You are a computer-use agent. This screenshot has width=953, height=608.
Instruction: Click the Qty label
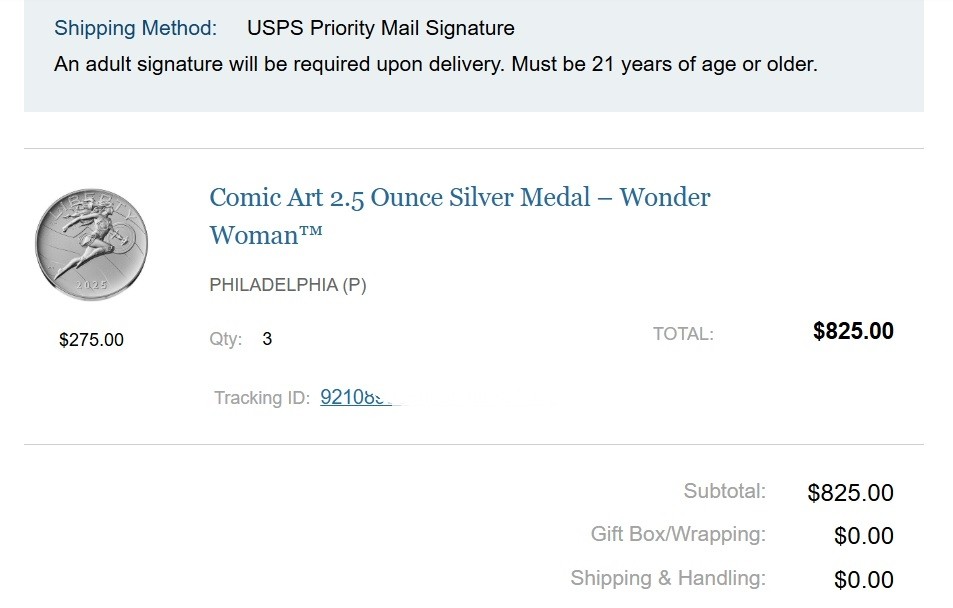point(225,339)
